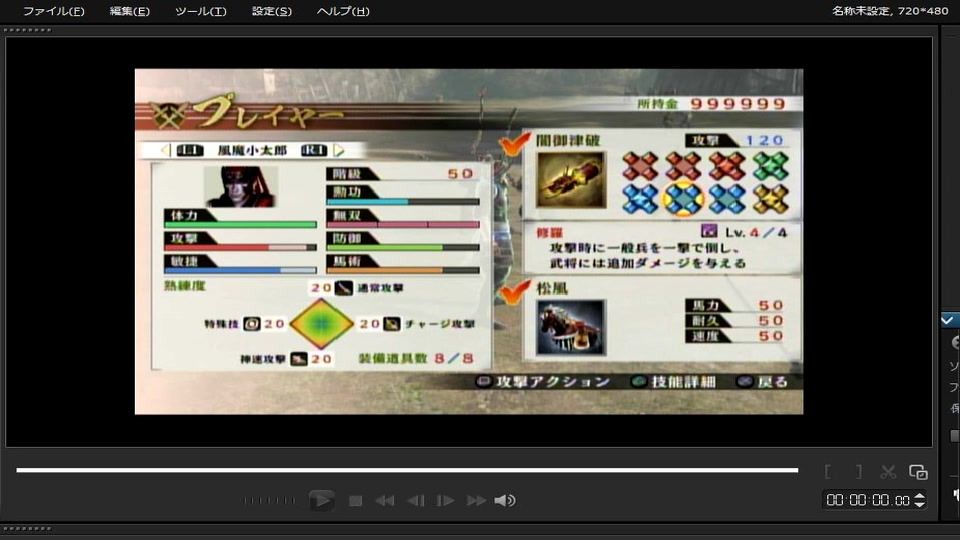Jump to the end with fast-forward icon

[x=476, y=501]
